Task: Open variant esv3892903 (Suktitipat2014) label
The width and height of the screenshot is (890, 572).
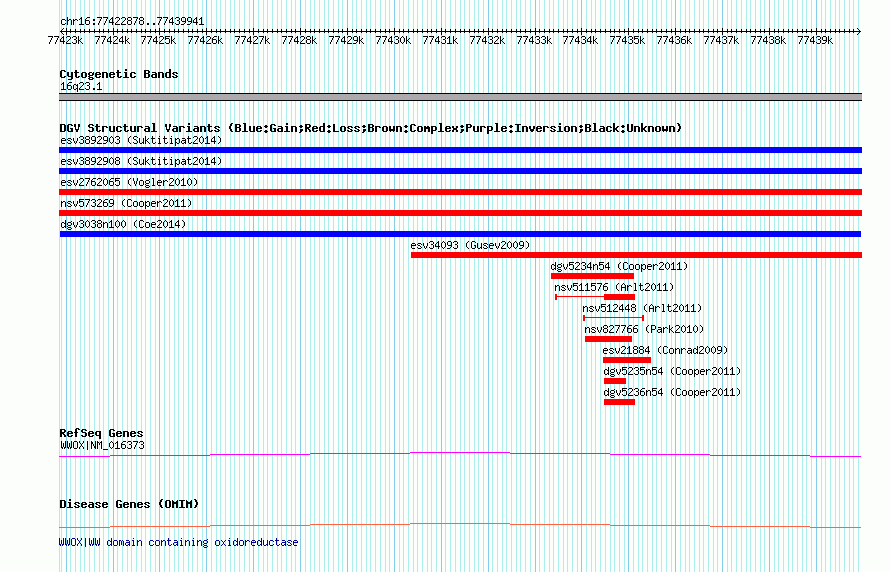Action: point(141,140)
